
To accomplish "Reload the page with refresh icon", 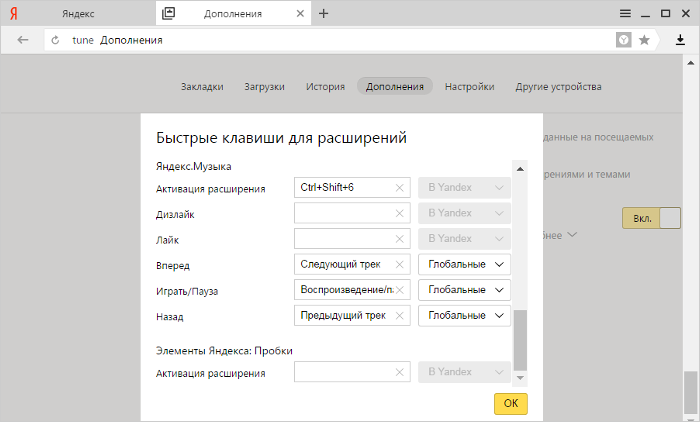I will tap(55, 40).
